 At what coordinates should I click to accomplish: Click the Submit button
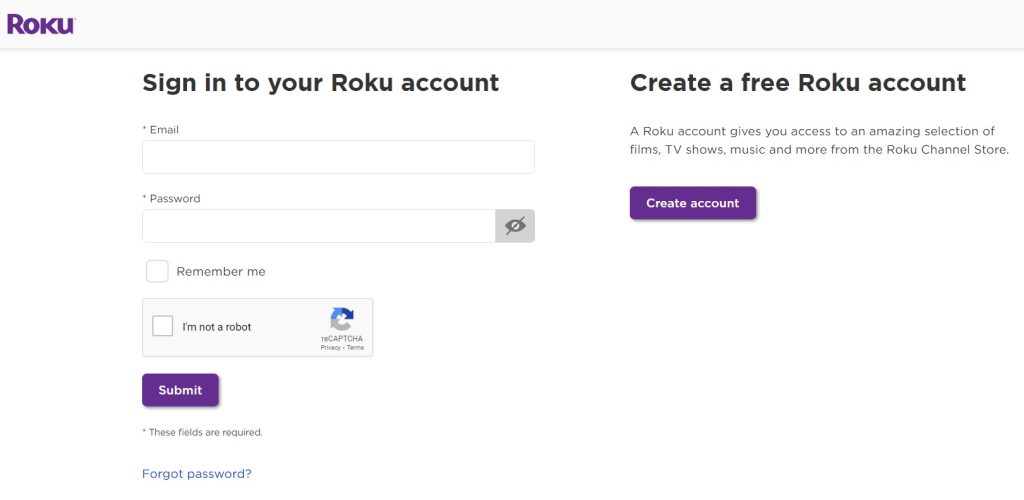coord(180,390)
